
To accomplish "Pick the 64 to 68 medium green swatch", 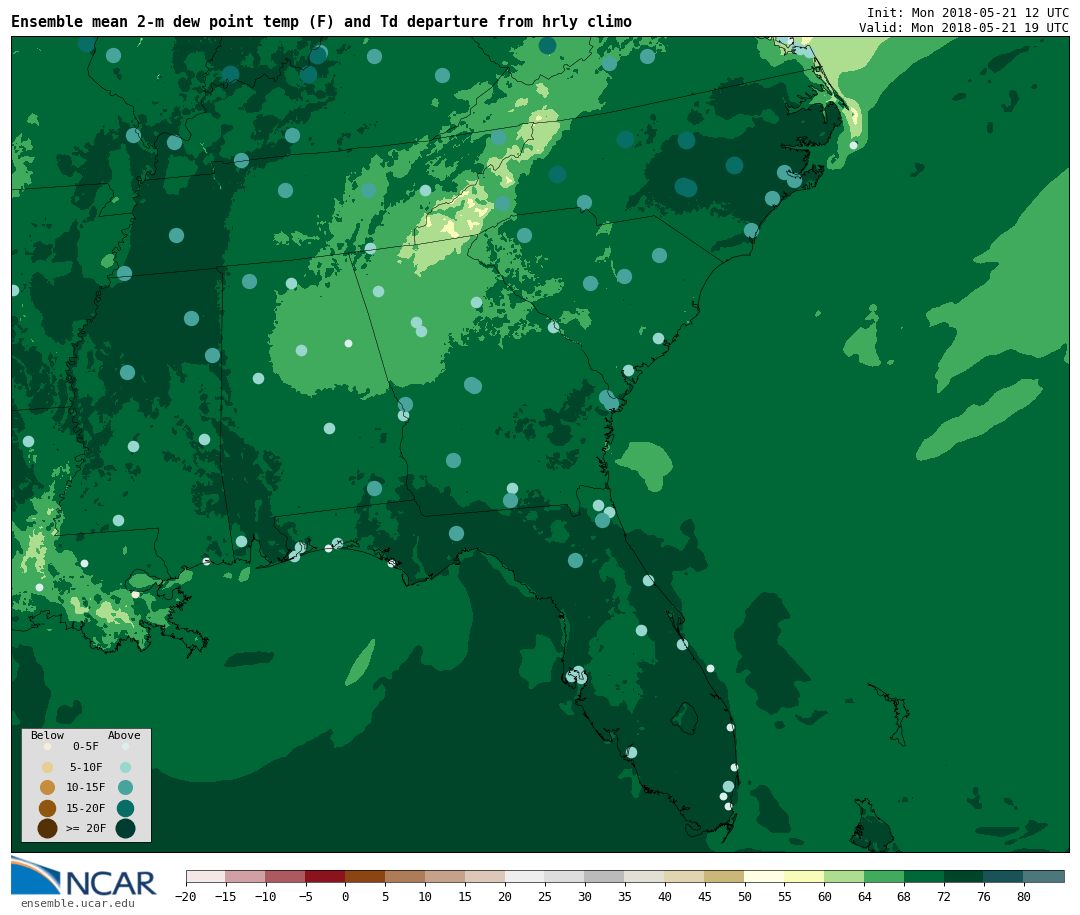I will (884, 876).
